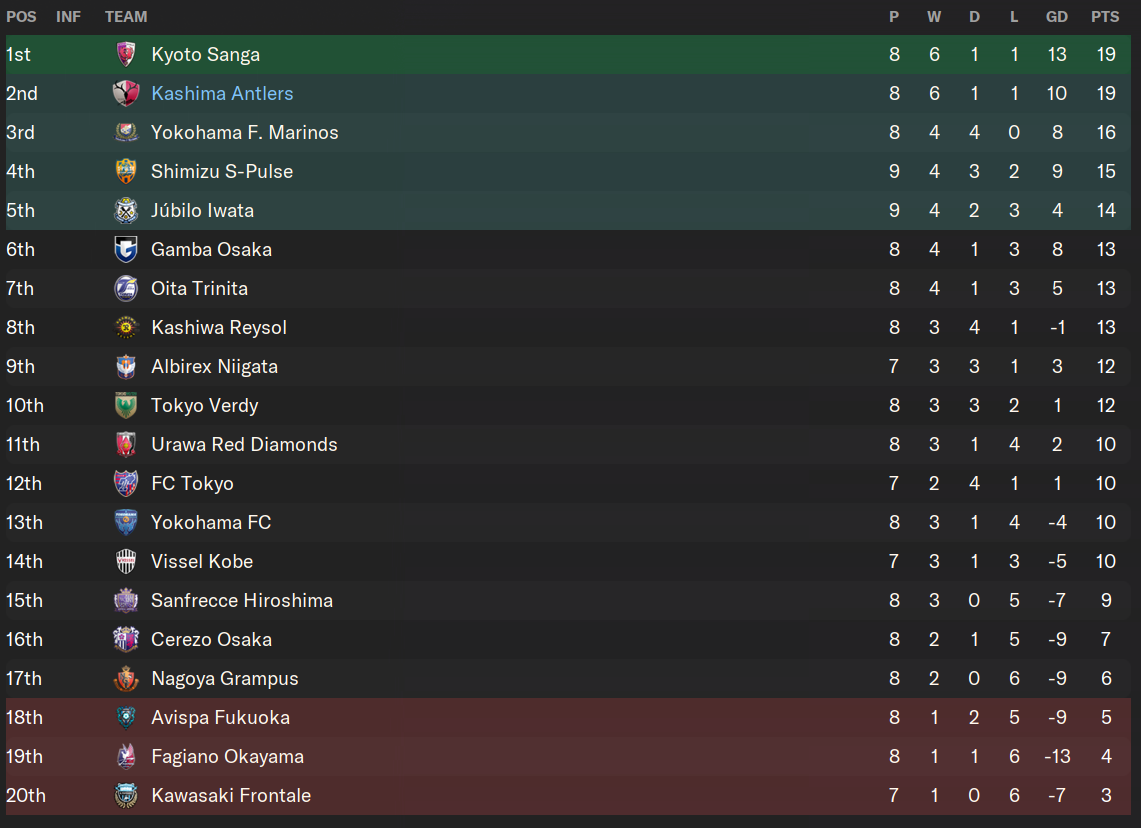Click the TEAM column header

tap(126, 17)
